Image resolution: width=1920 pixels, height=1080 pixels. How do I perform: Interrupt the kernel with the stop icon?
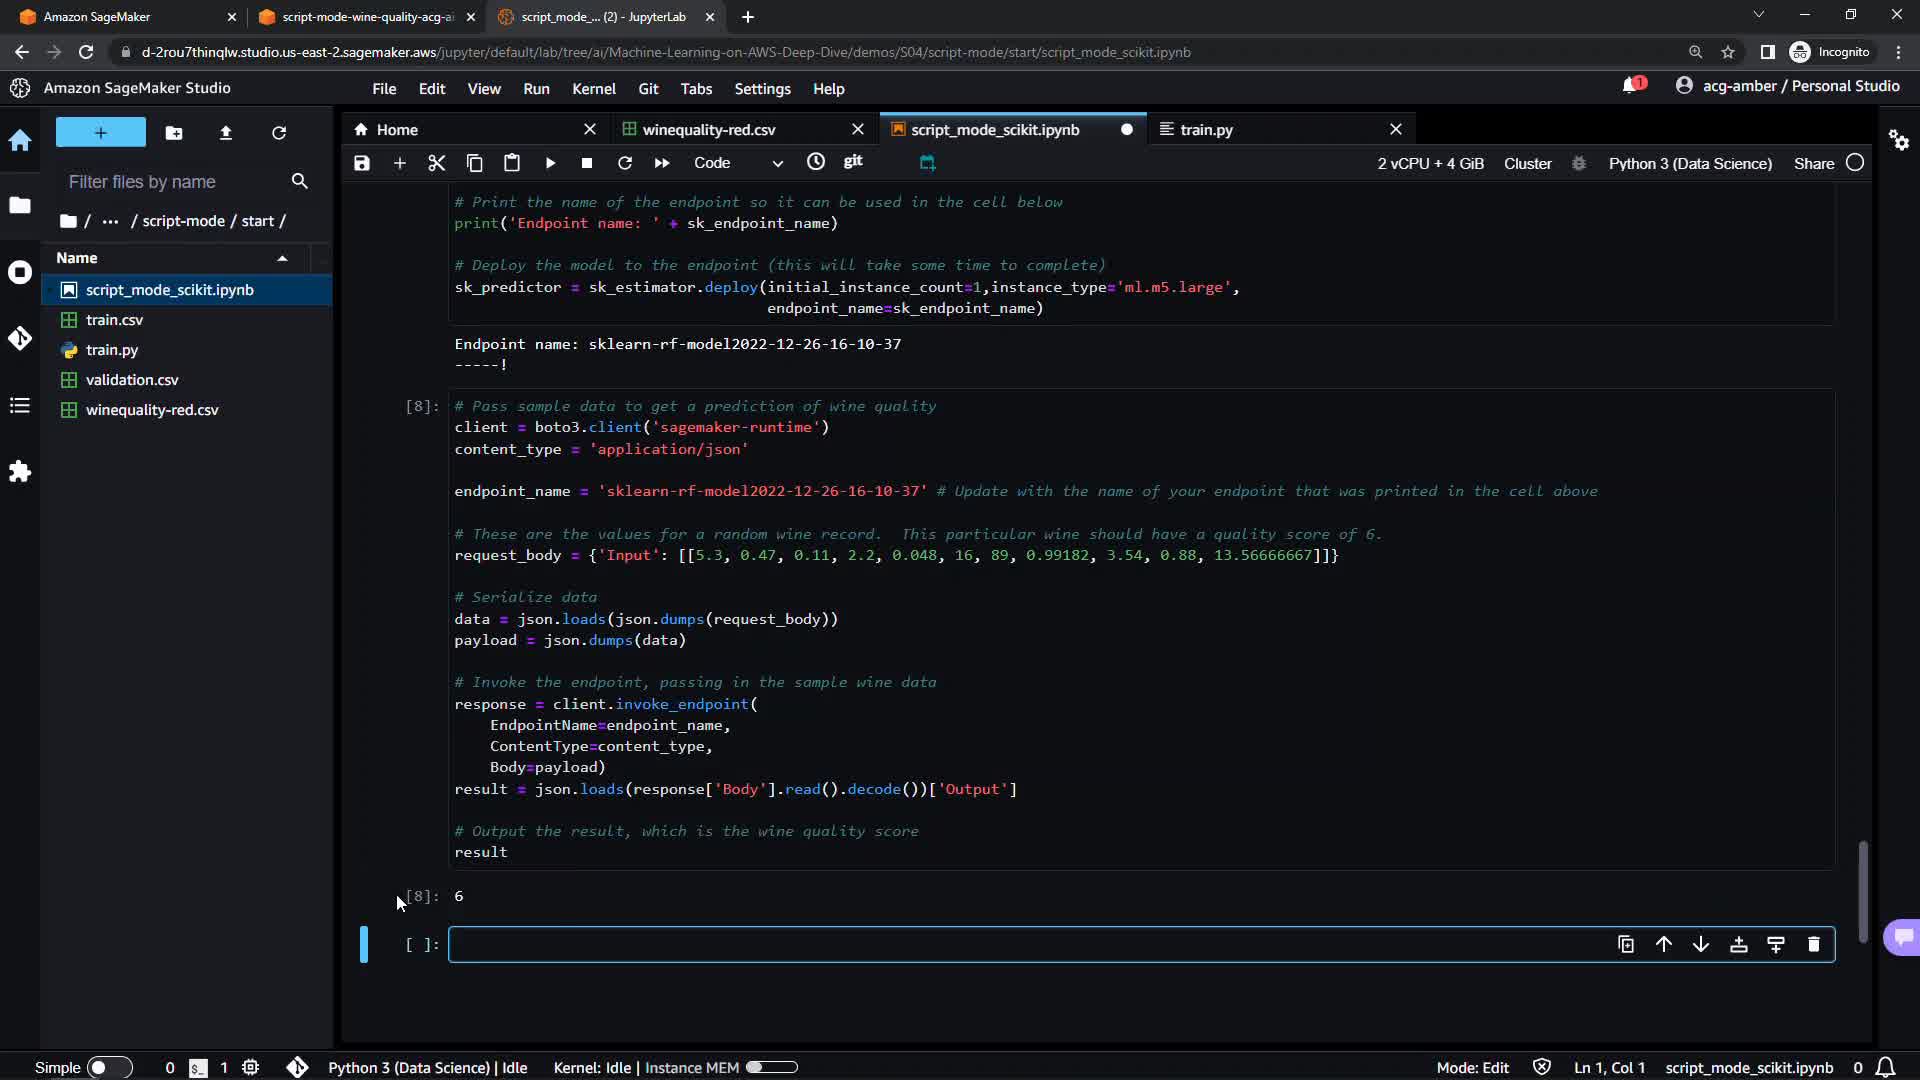587,163
